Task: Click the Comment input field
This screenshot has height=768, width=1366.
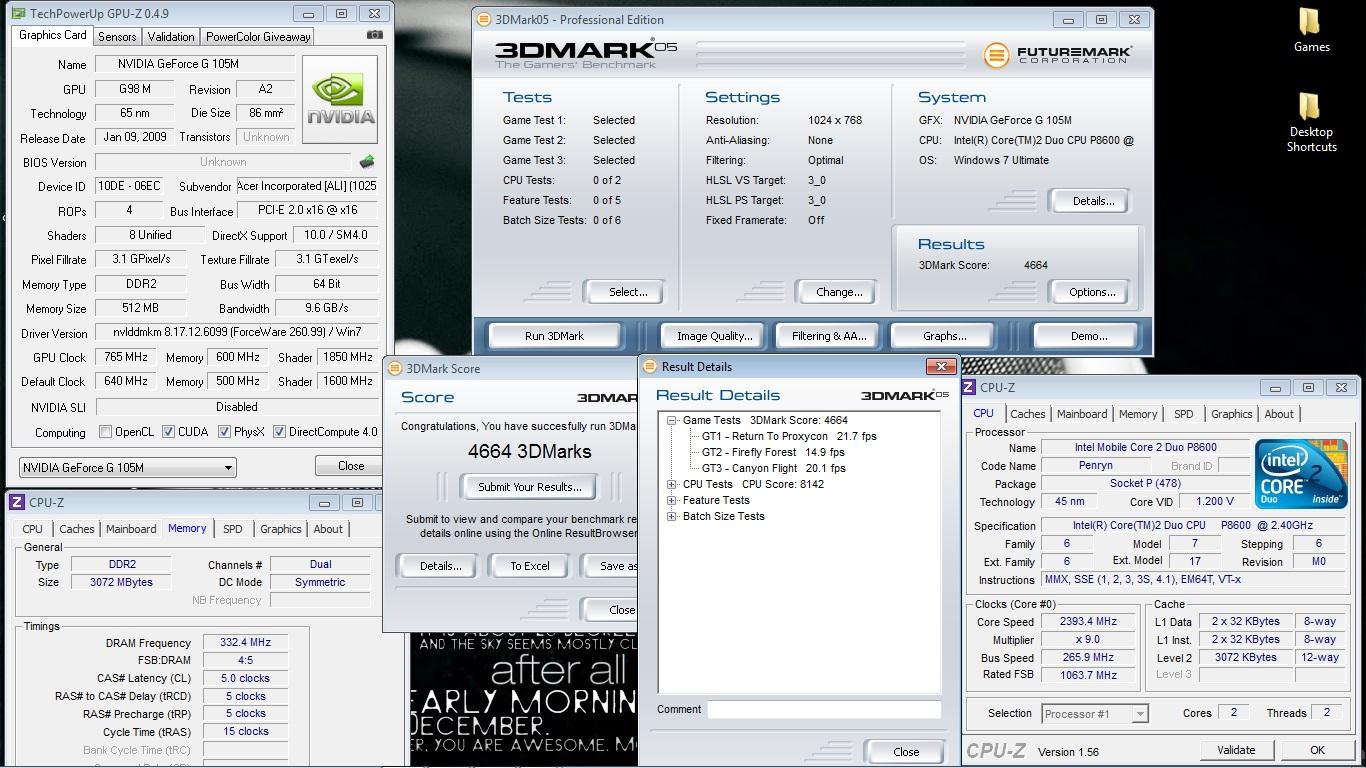Action: click(824, 709)
